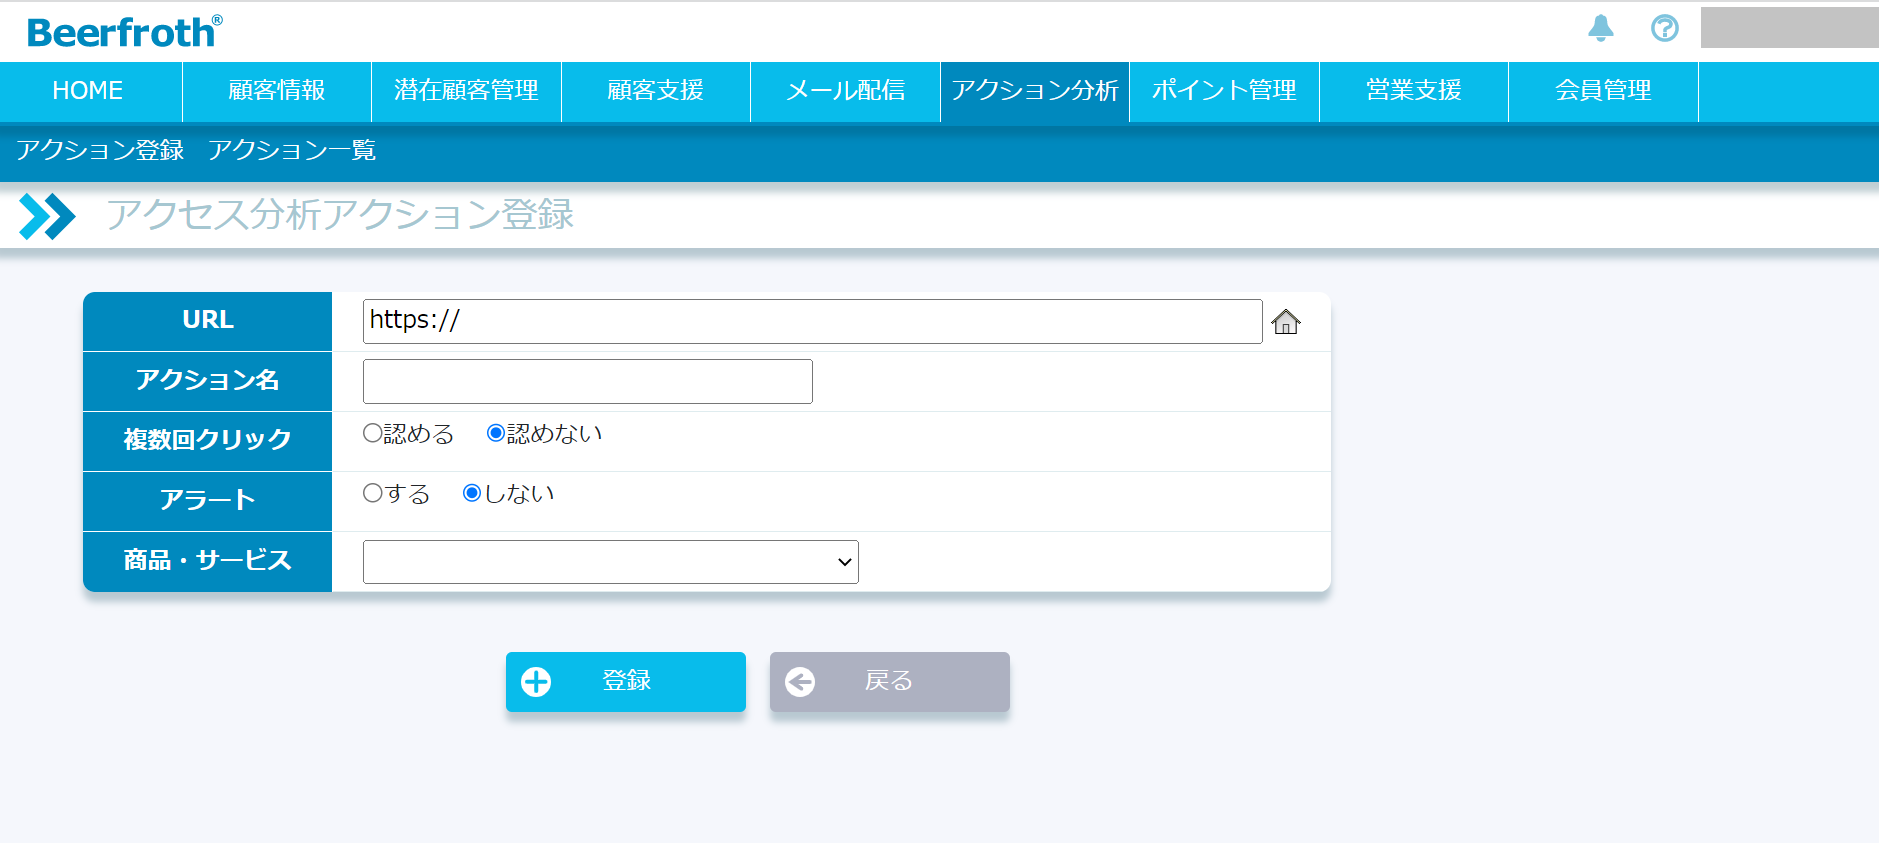Click the home icon beside URL field
Image resolution: width=1879 pixels, height=843 pixels.
coord(1285,322)
